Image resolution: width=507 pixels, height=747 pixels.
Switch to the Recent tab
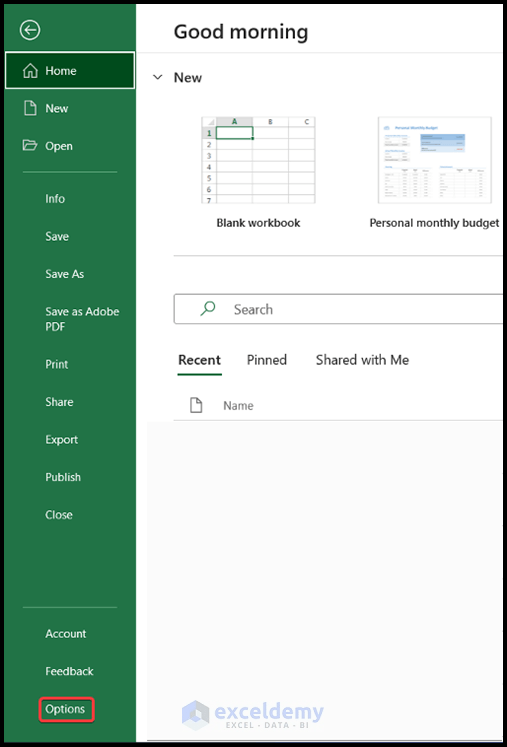pos(199,360)
